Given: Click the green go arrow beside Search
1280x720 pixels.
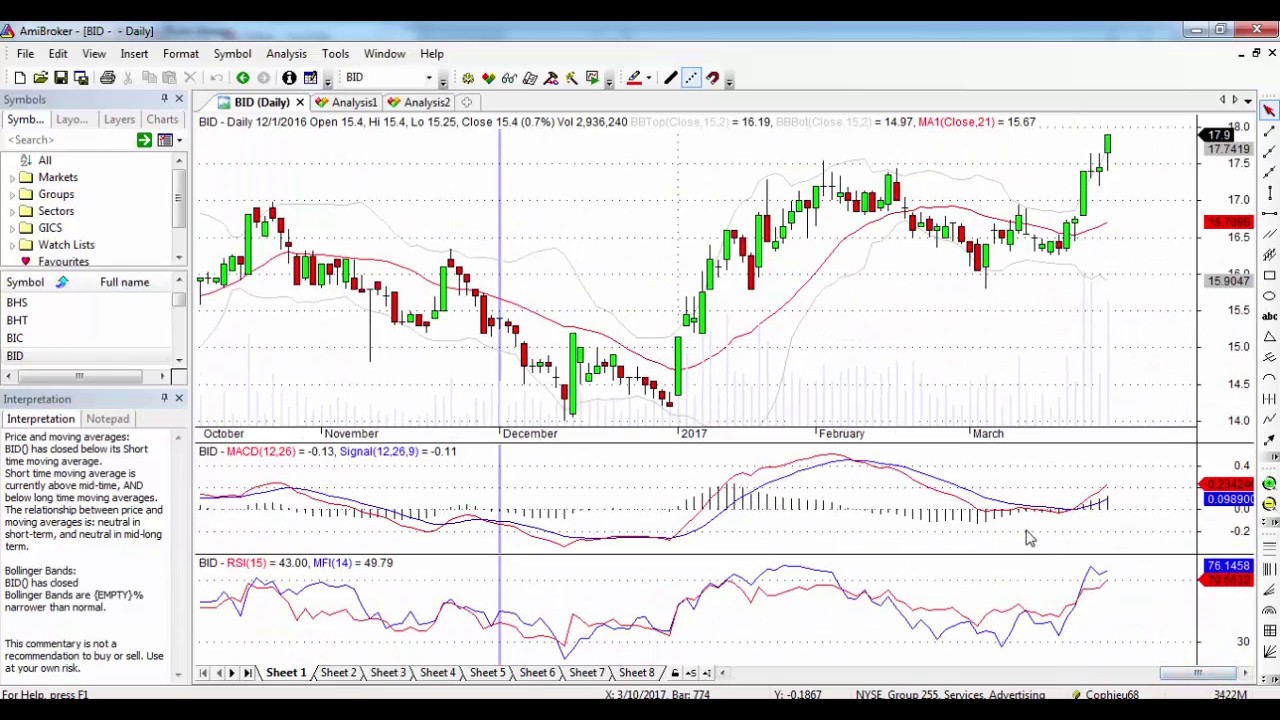Looking at the screenshot, I should tap(144, 140).
